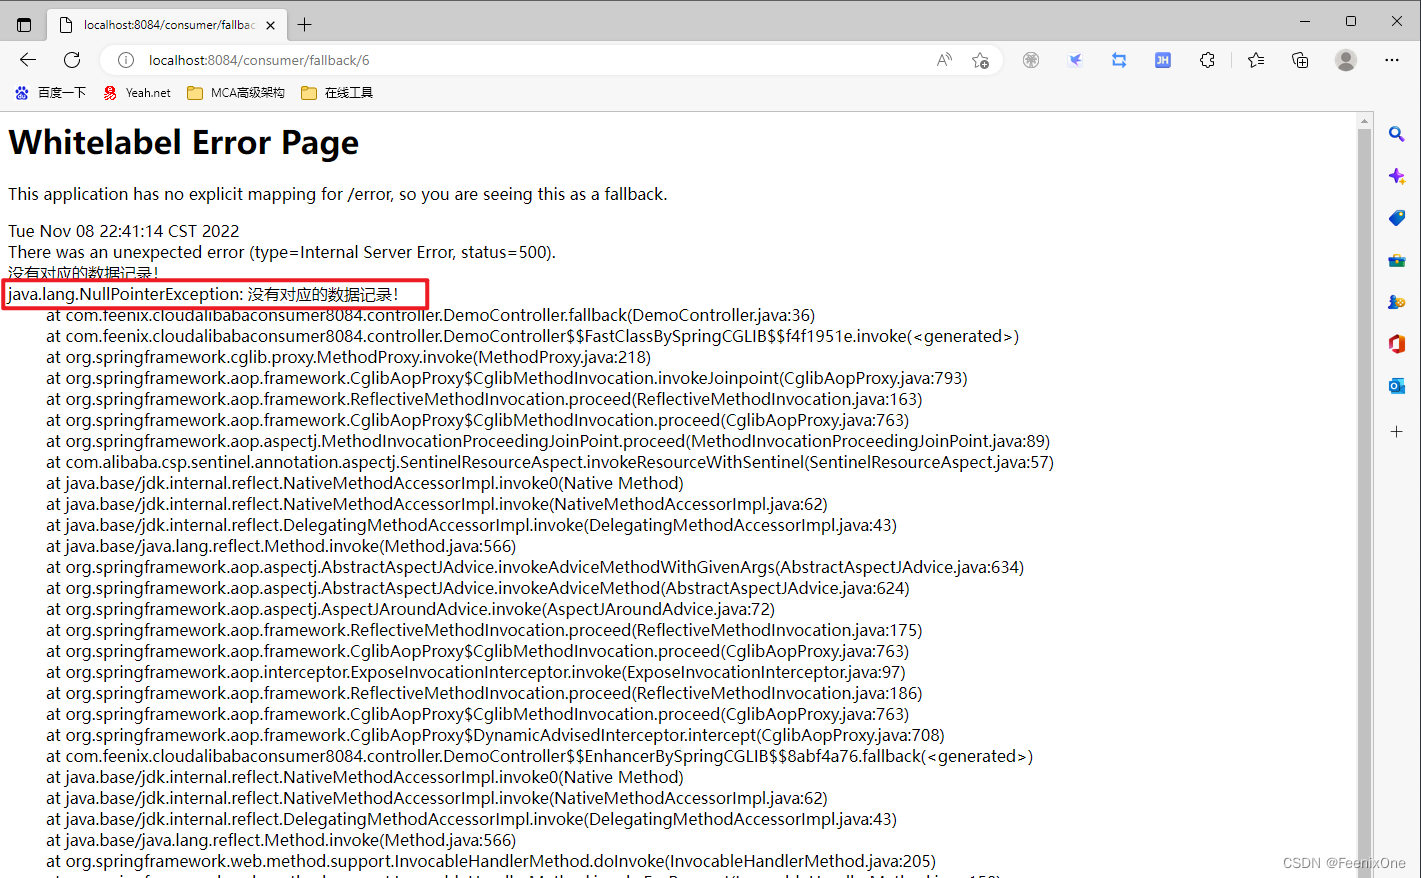Open the sidebar Office icon
Viewport: 1421px width, 878px height.
click(x=1397, y=344)
